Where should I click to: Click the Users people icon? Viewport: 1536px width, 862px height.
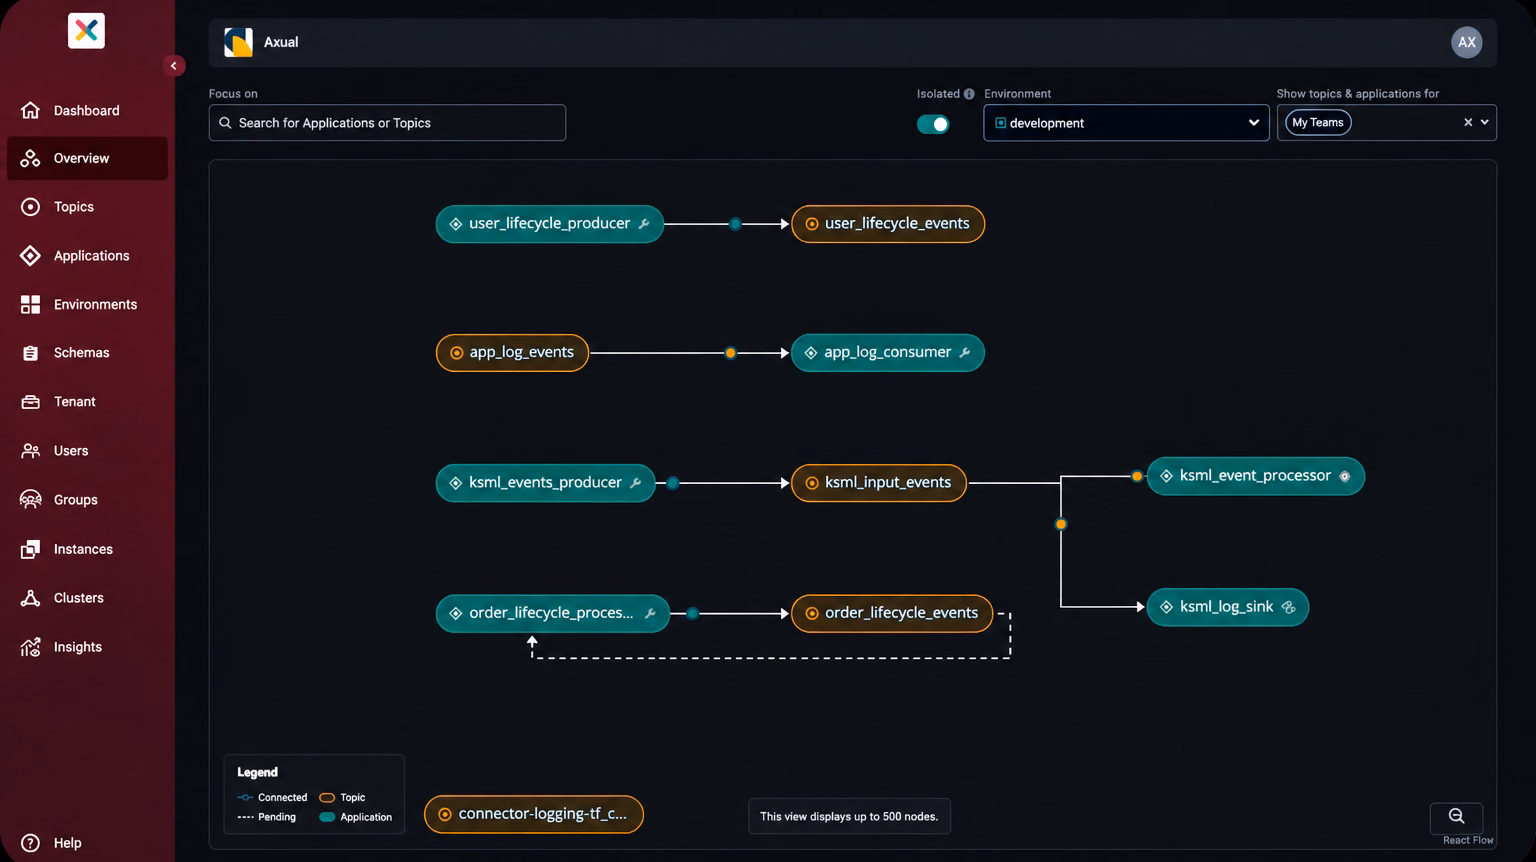click(31, 451)
